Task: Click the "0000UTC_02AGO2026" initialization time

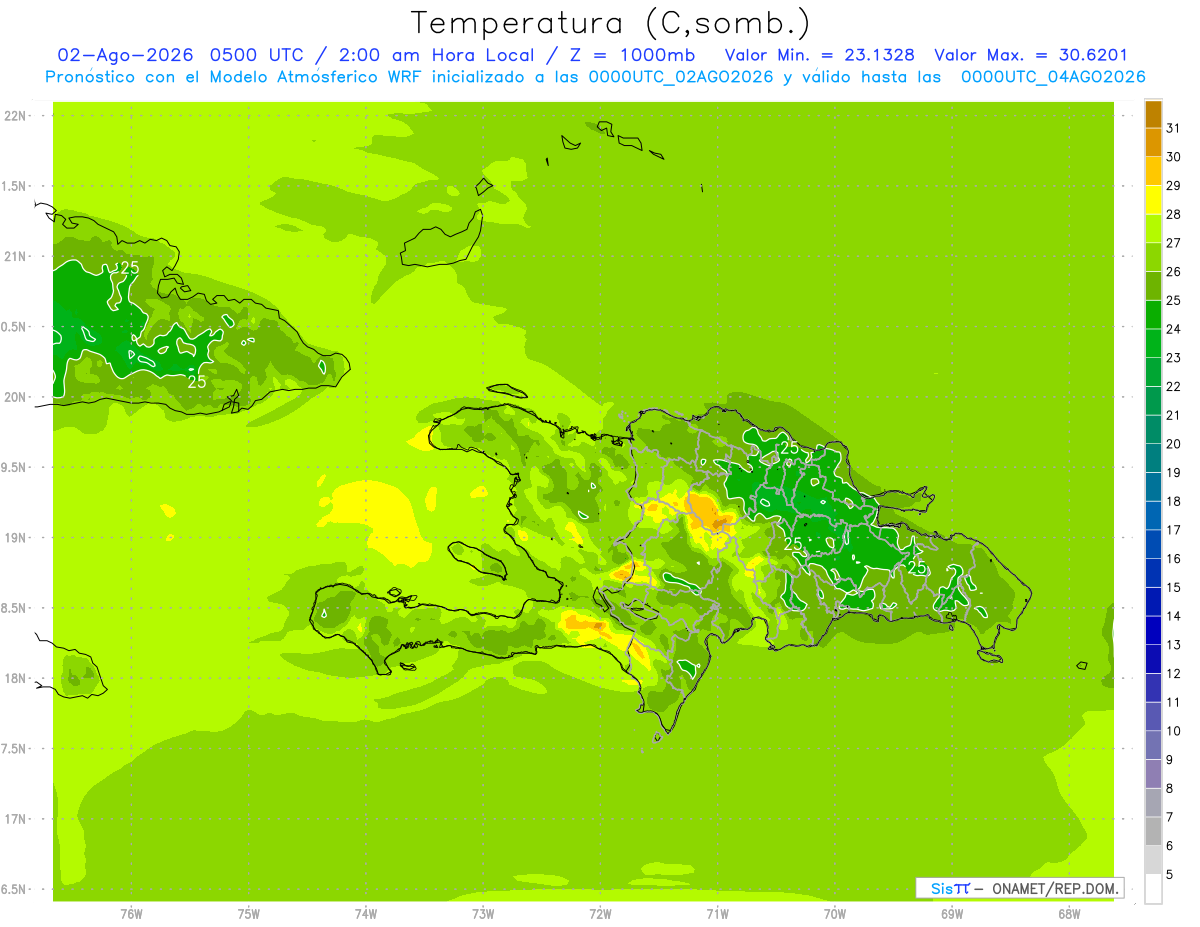Action: click(681, 77)
